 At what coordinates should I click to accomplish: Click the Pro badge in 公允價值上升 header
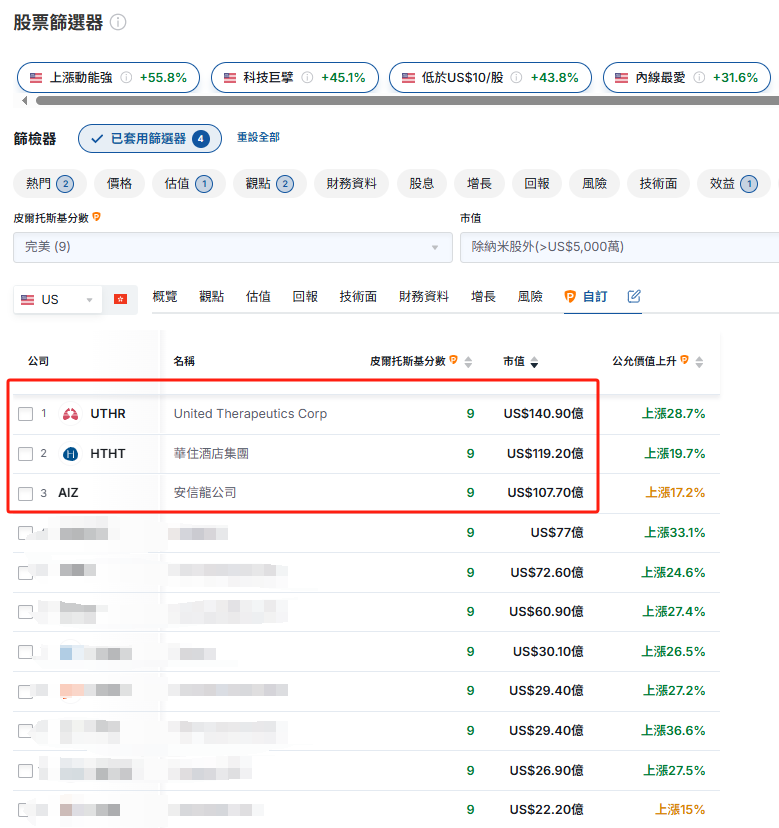(x=684, y=360)
